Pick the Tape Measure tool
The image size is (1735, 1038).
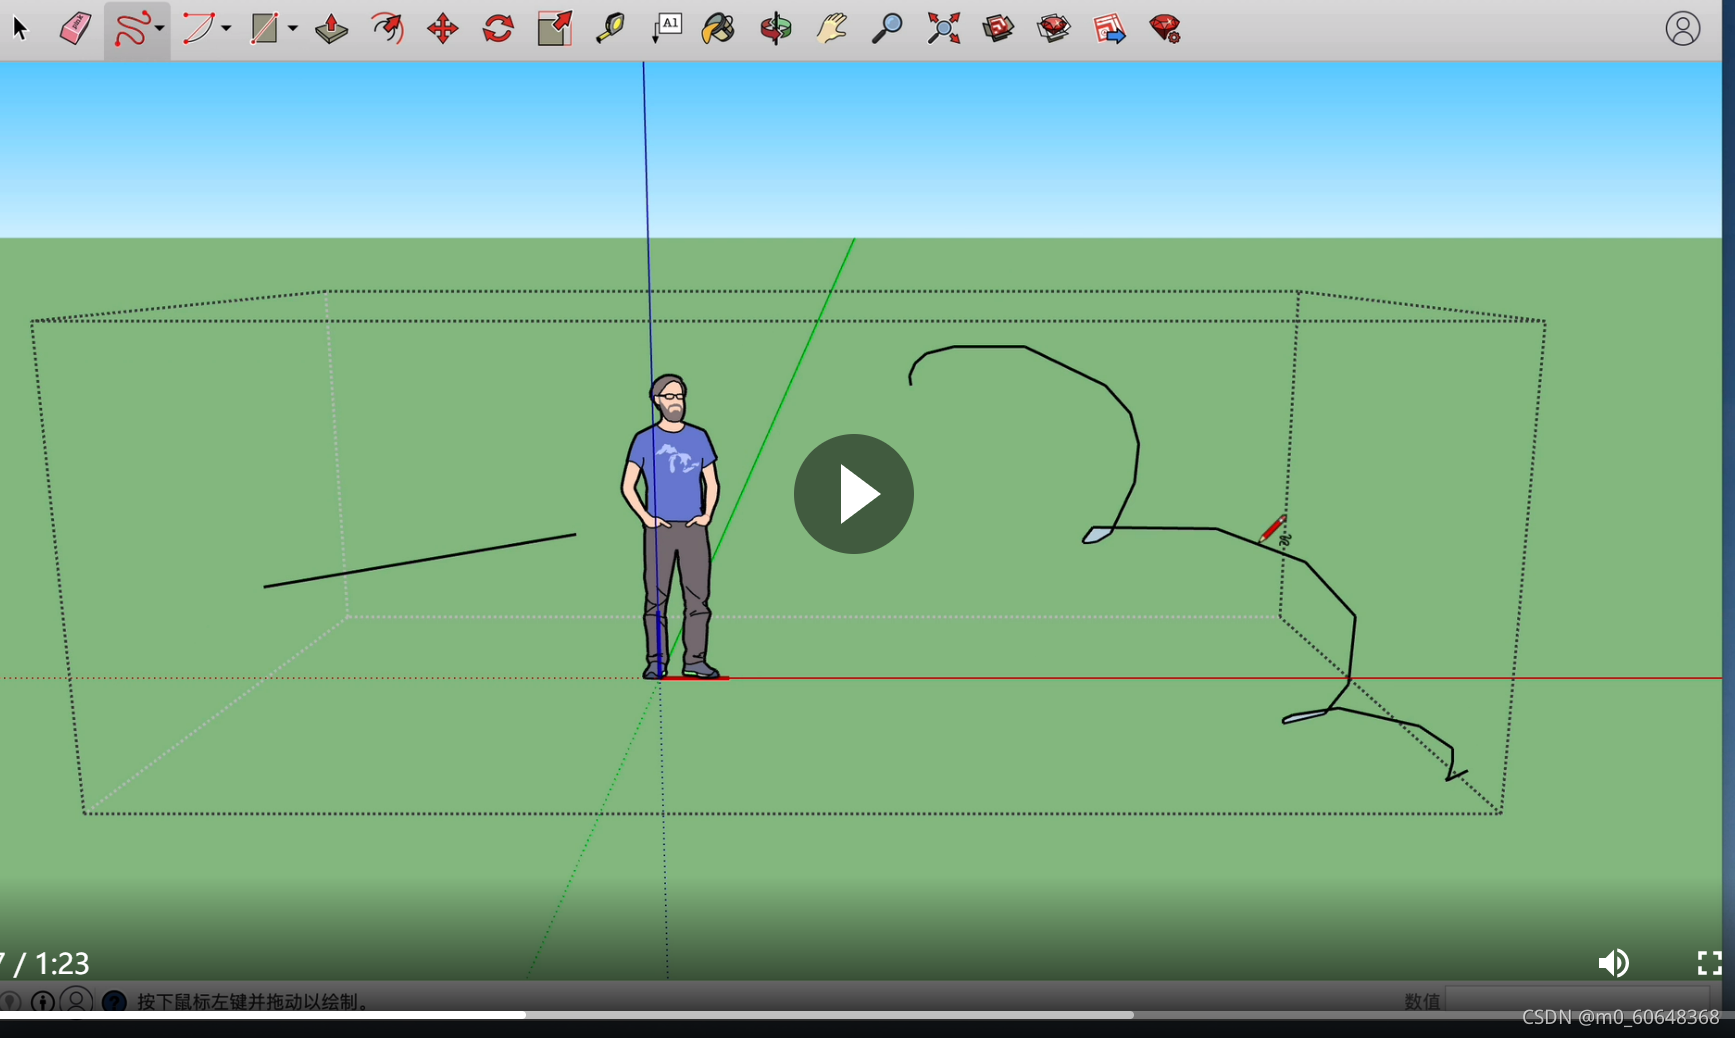(609, 28)
